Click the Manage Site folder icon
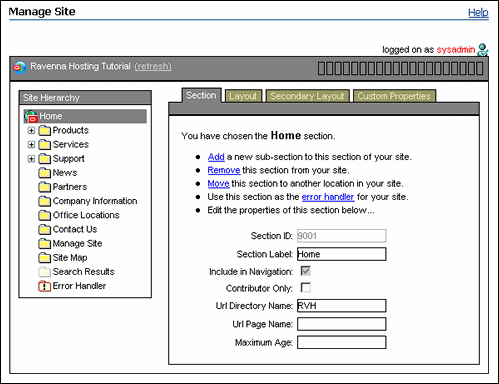The image size is (499, 384). 44,244
